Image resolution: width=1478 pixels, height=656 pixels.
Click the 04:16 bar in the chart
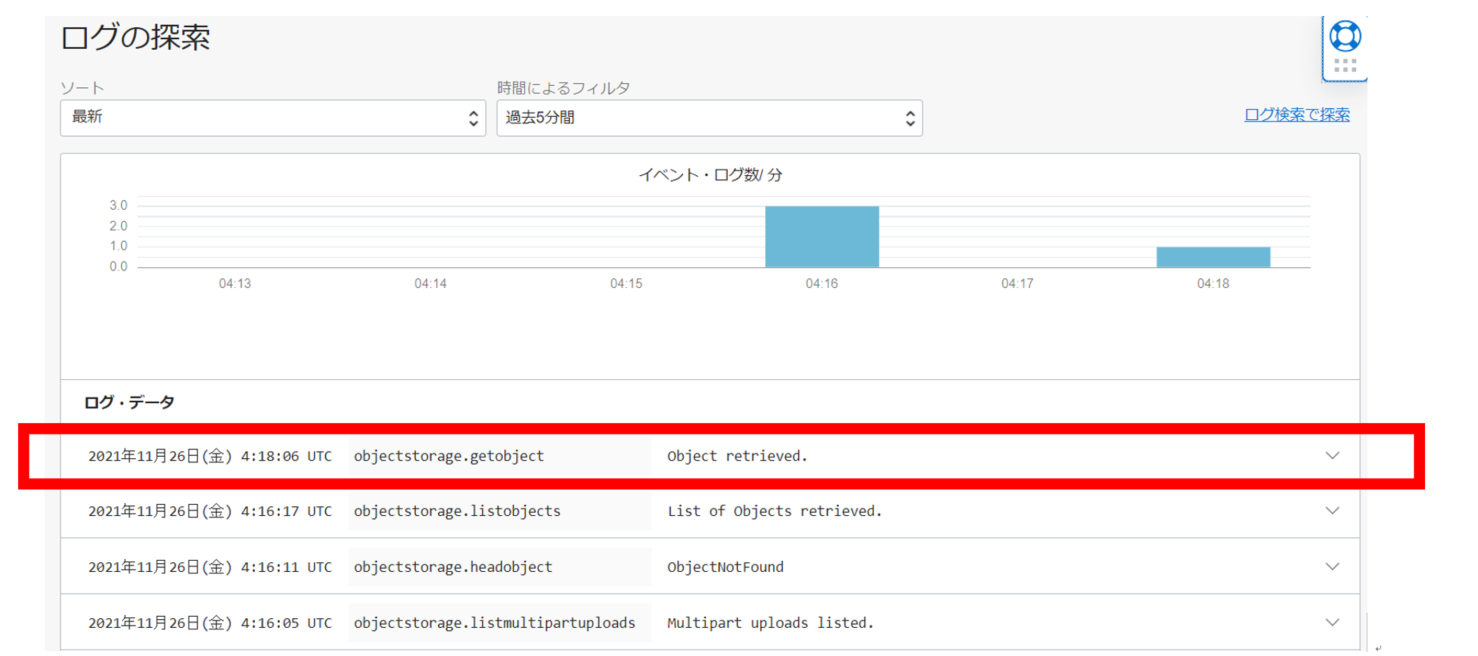(x=821, y=237)
